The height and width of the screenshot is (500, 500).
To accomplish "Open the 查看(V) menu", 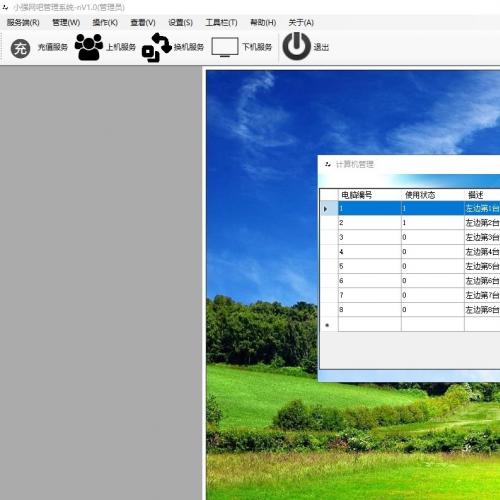I will 143,23.
